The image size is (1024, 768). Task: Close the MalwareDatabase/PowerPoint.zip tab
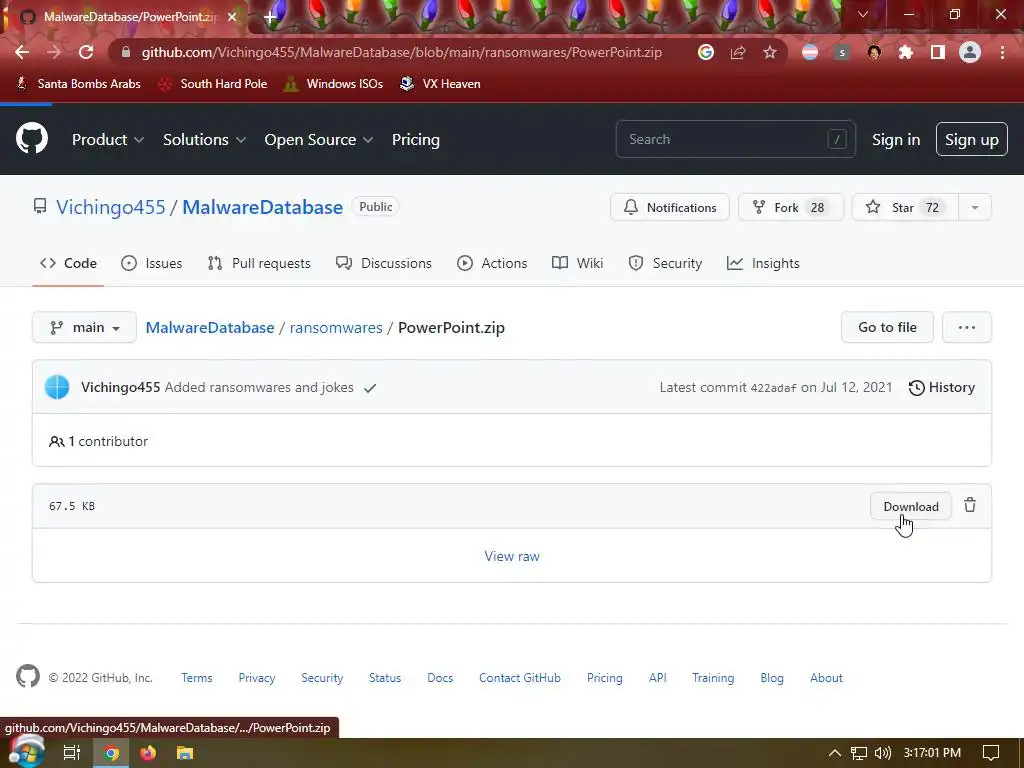232,17
